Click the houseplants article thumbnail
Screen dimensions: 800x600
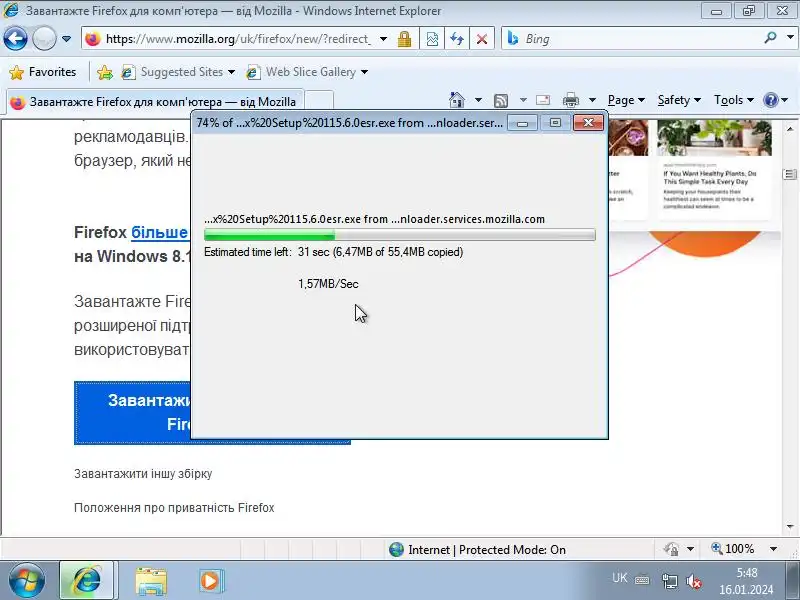point(714,138)
